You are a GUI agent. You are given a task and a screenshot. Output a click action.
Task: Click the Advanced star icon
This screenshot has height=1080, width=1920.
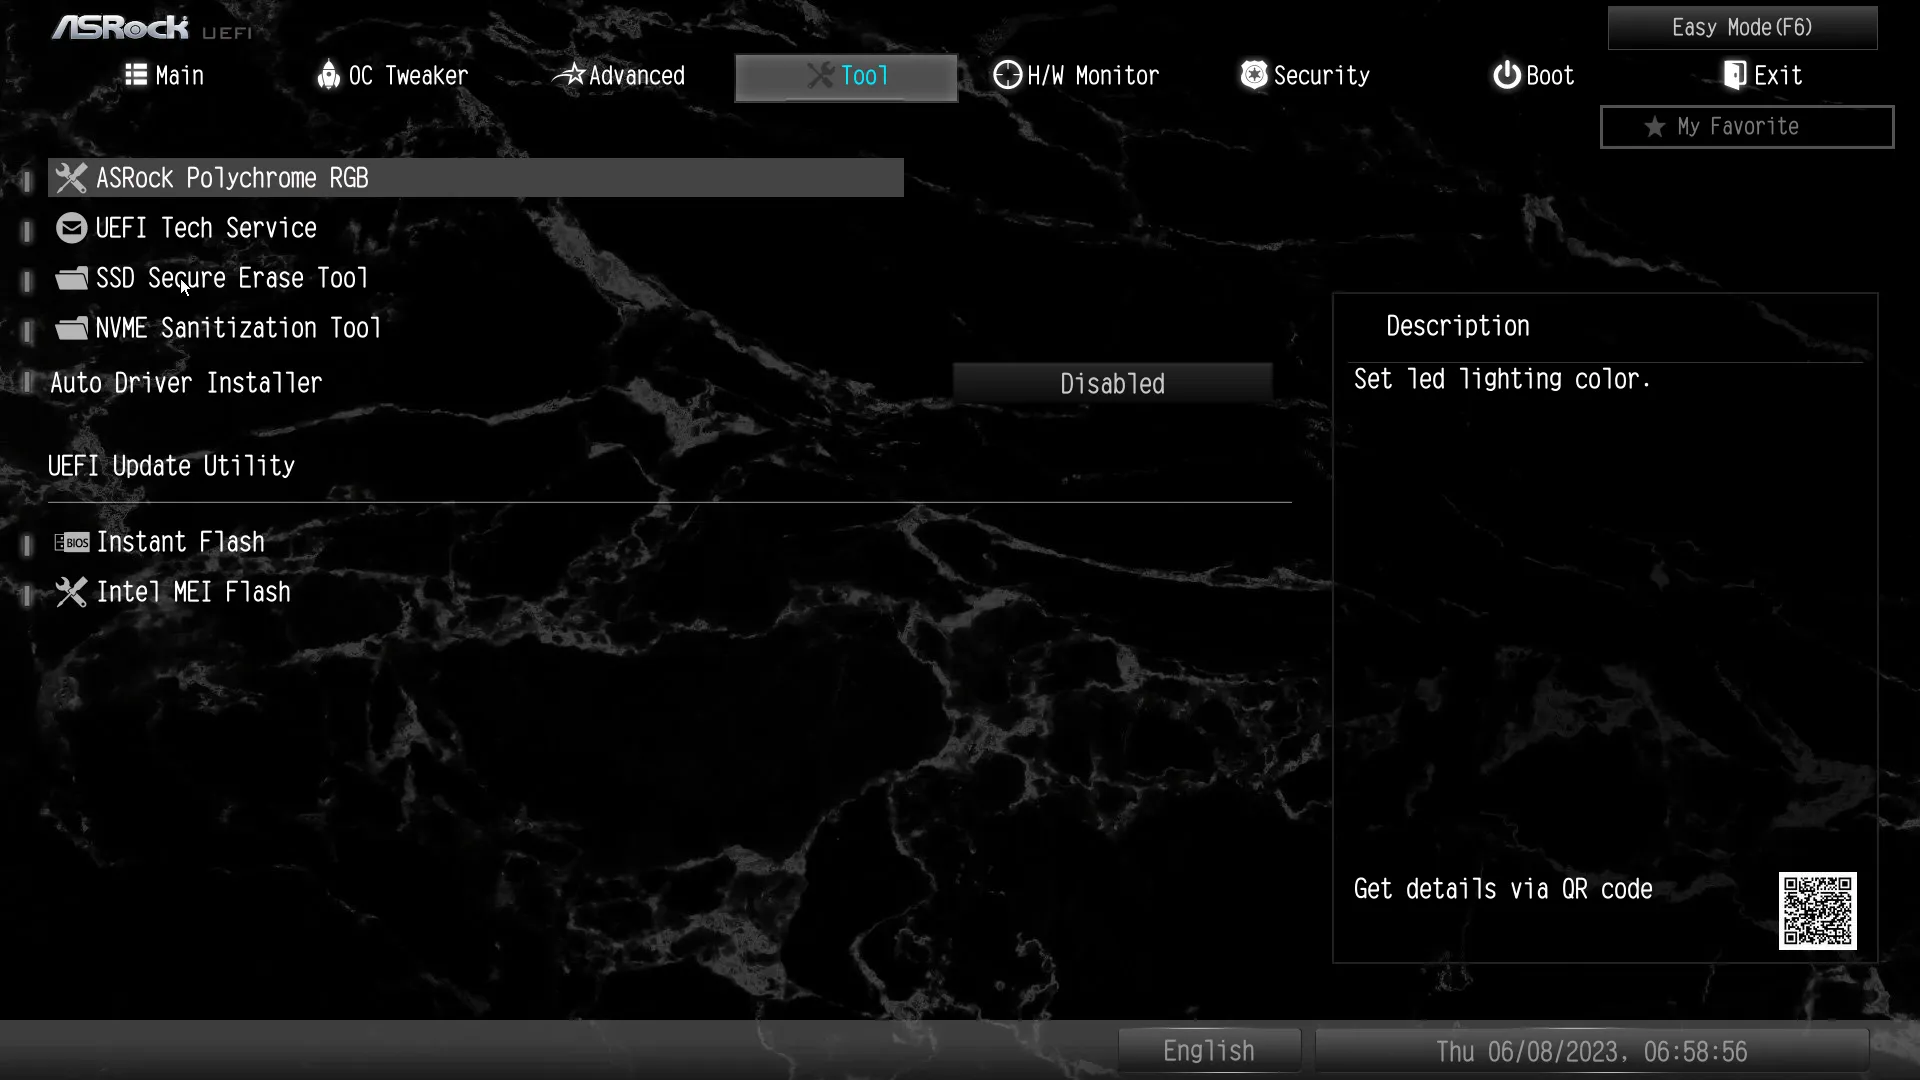[569, 74]
